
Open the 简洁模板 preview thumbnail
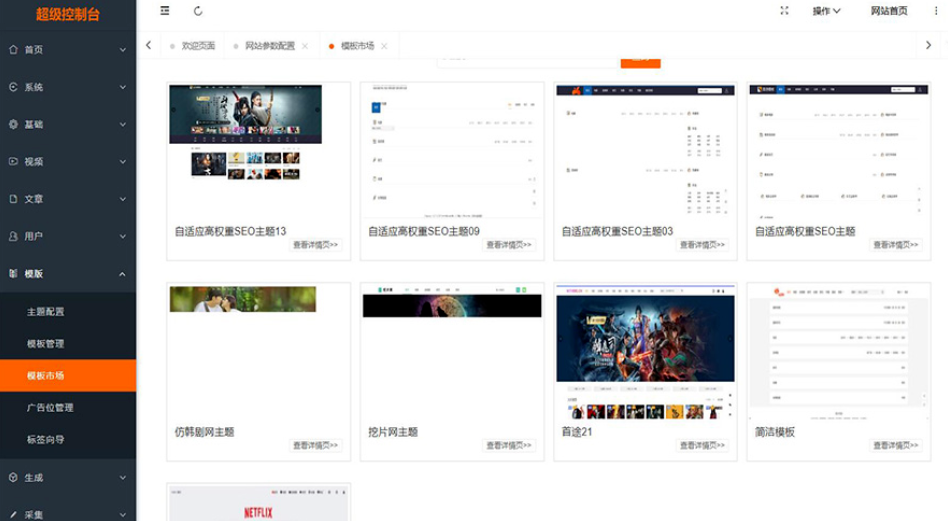(x=839, y=352)
